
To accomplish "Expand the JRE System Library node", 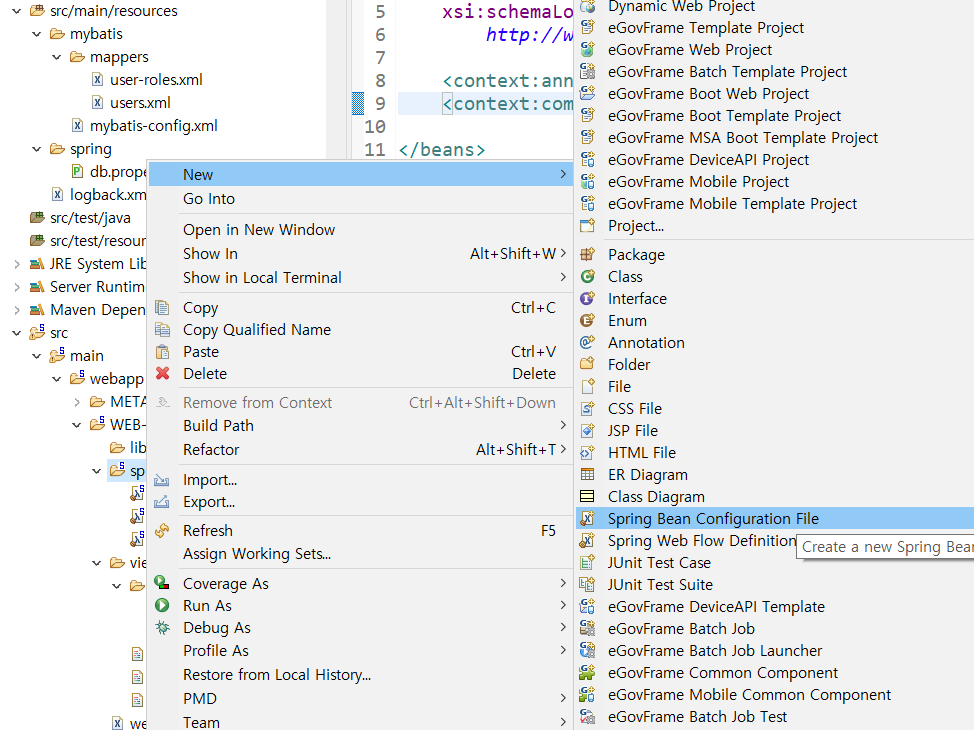I will (x=17, y=264).
